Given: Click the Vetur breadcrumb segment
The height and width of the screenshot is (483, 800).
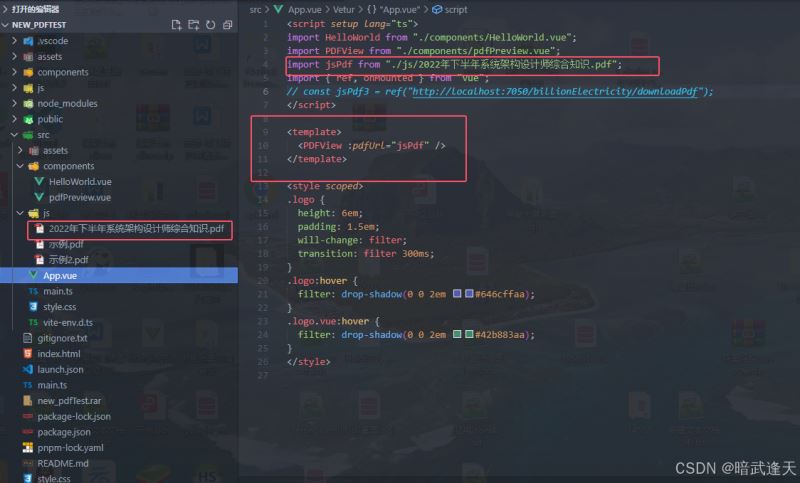Looking at the screenshot, I should (343, 9).
